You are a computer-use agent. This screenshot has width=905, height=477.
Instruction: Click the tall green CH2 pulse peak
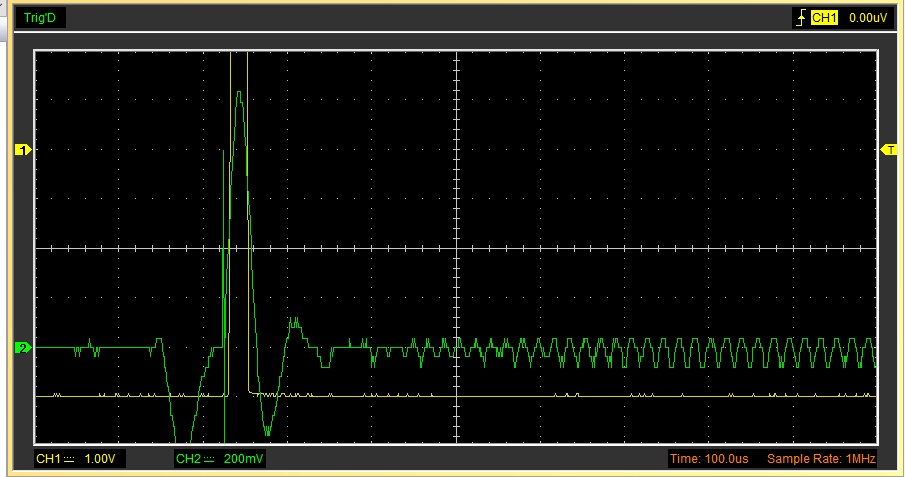point(239,94)
